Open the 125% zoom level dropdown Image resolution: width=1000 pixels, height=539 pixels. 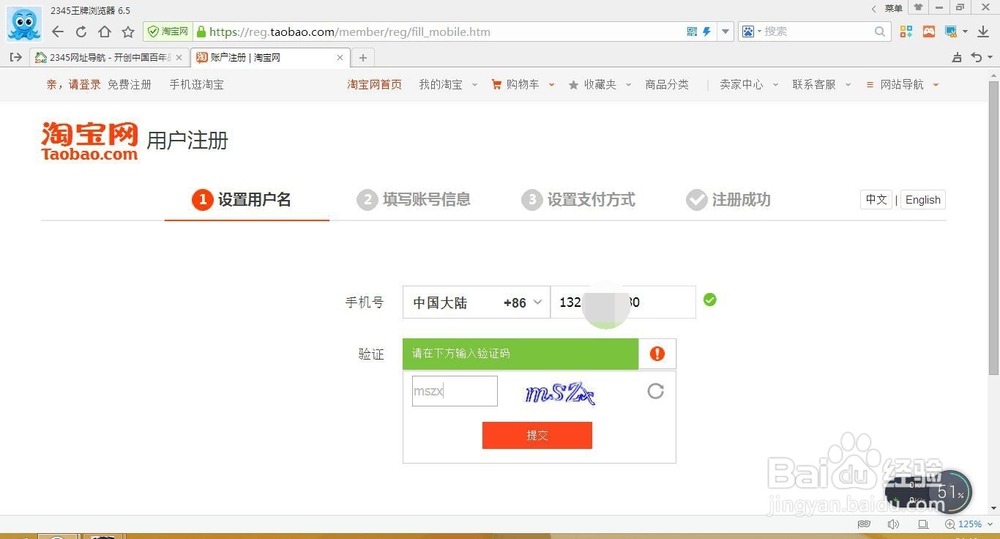coord(990,524)
